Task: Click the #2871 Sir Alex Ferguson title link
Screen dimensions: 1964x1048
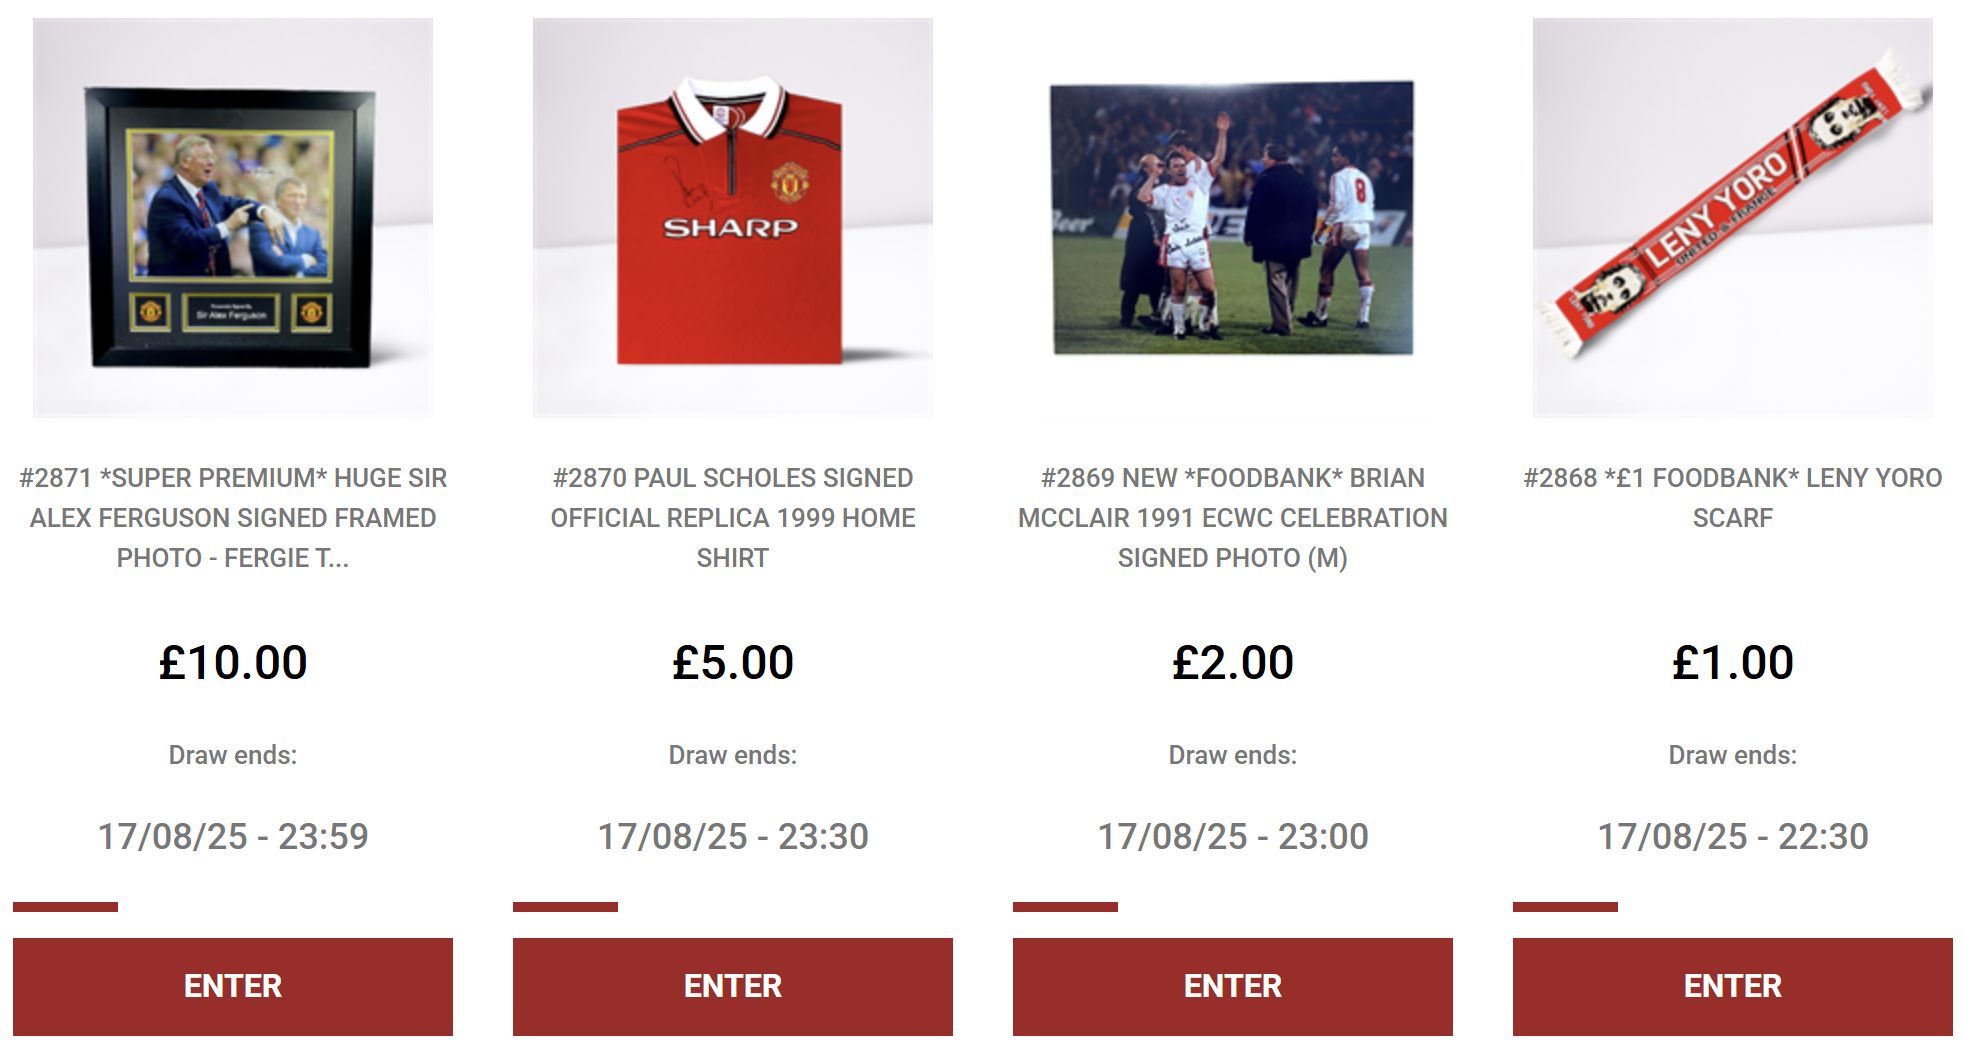Action: [x=233, y=518]
